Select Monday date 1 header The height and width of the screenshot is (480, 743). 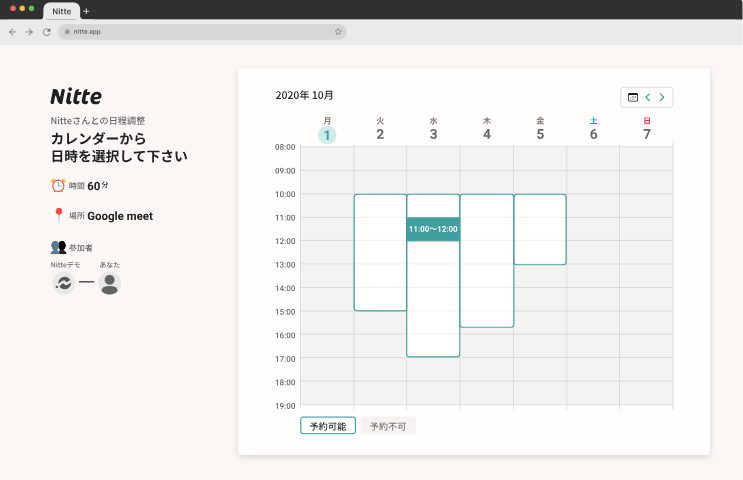pyautogui.click(x=327, y=134)
